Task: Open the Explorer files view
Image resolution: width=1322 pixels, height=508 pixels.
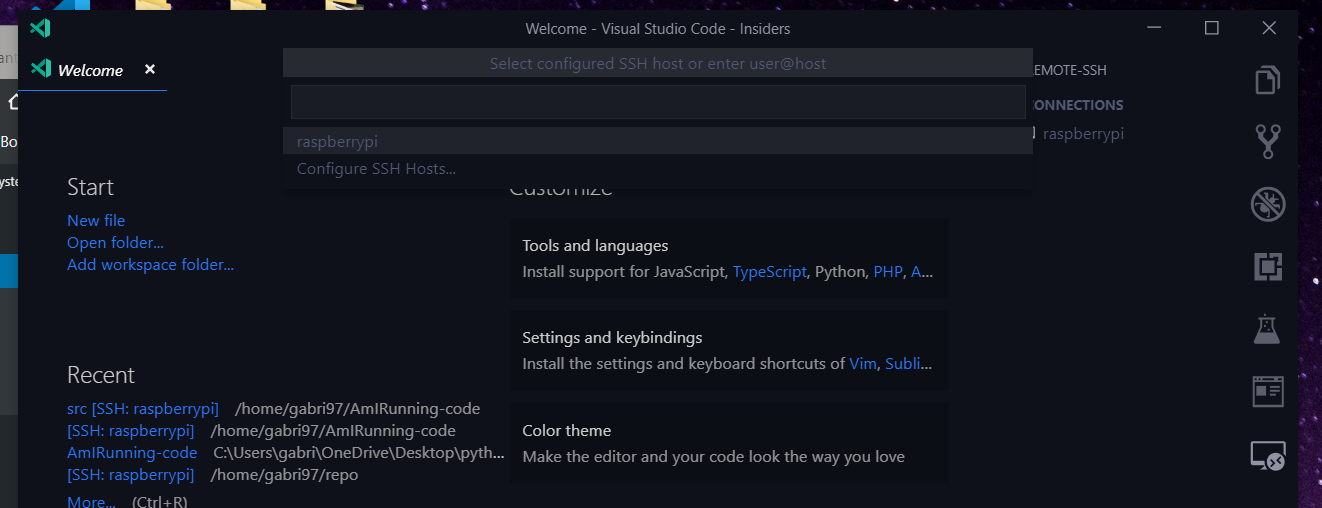Action: pos(1268,79)
